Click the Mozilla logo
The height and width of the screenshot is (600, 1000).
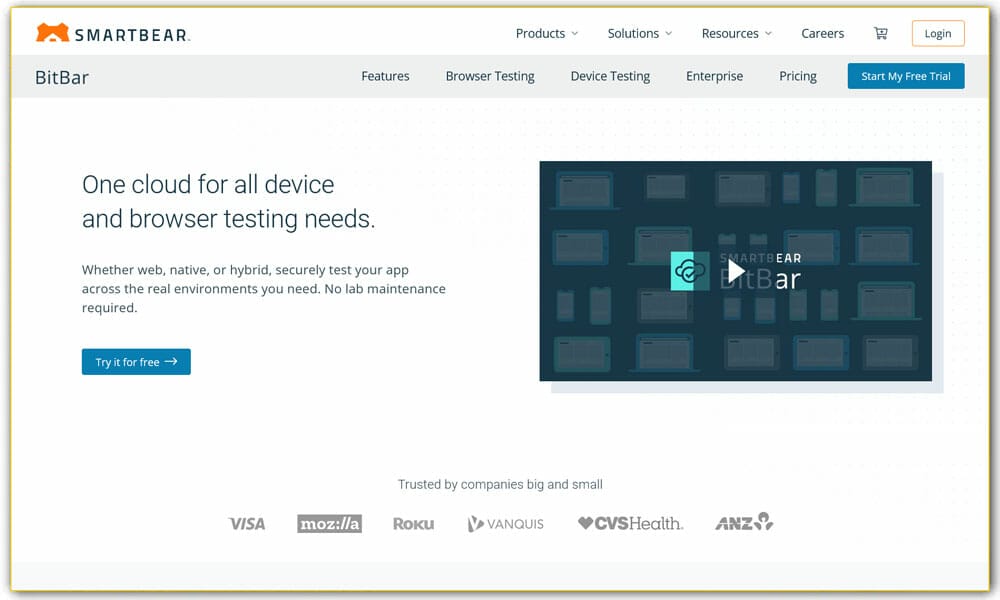[x=329, y=523]
